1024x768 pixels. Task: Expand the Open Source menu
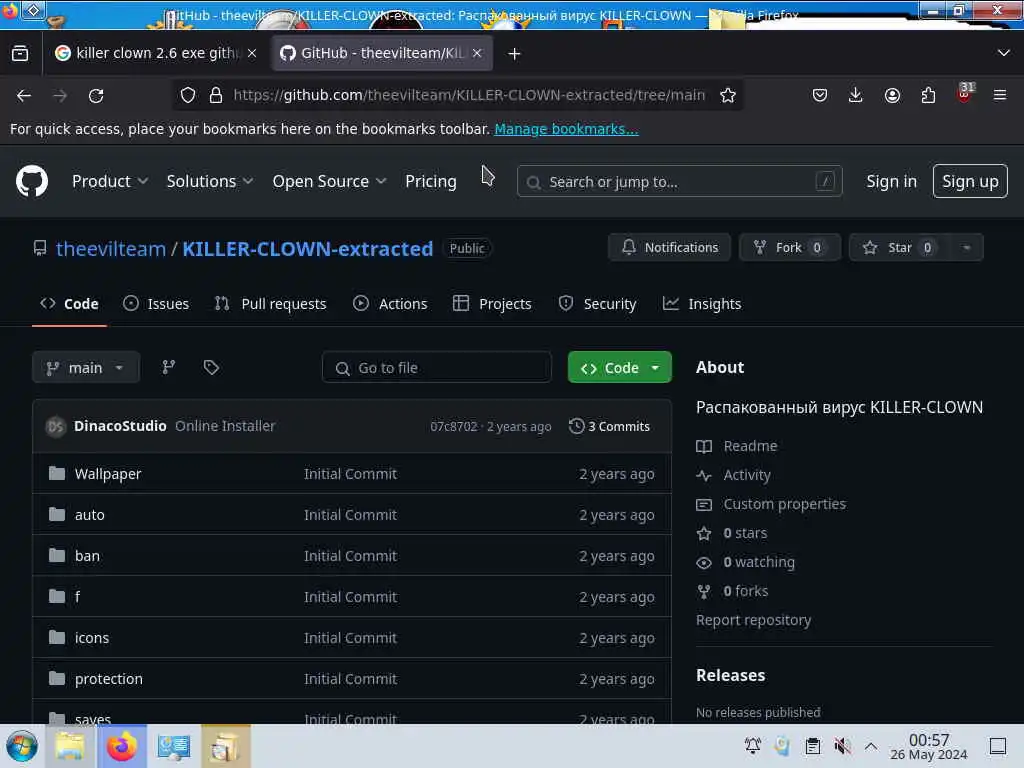(x=329, y=182)
